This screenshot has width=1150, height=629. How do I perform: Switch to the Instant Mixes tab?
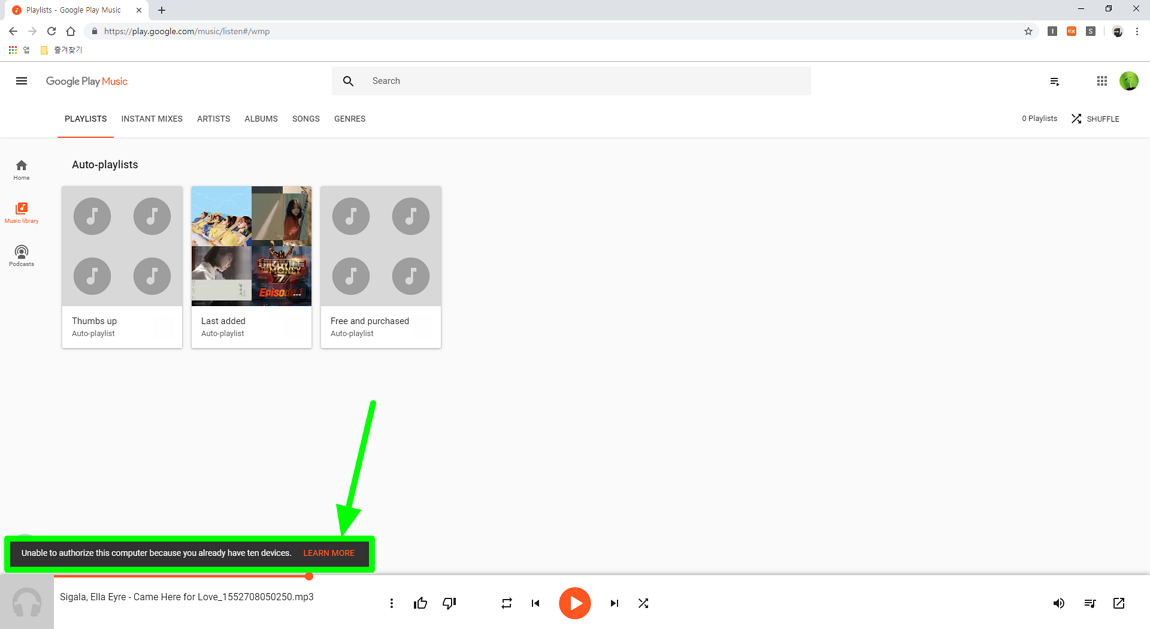point(152,119)
